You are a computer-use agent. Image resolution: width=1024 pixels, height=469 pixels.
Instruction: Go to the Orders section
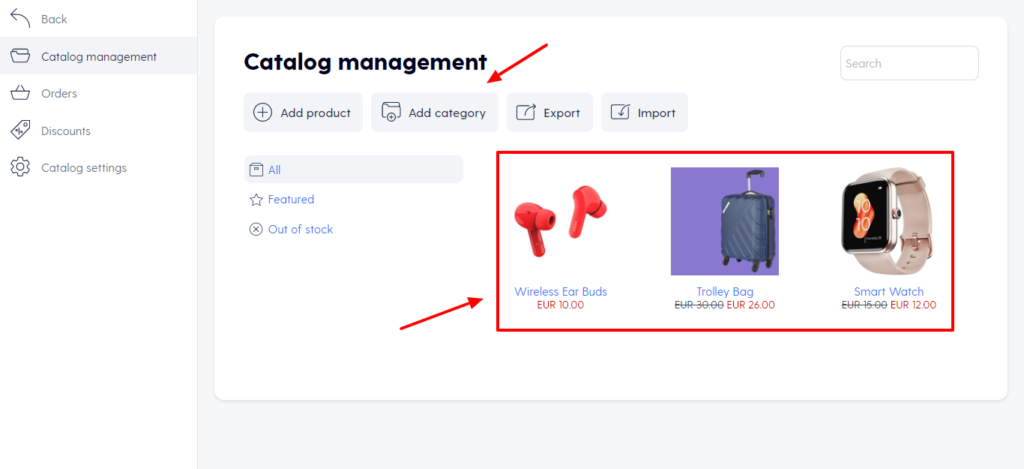point(59,93)
